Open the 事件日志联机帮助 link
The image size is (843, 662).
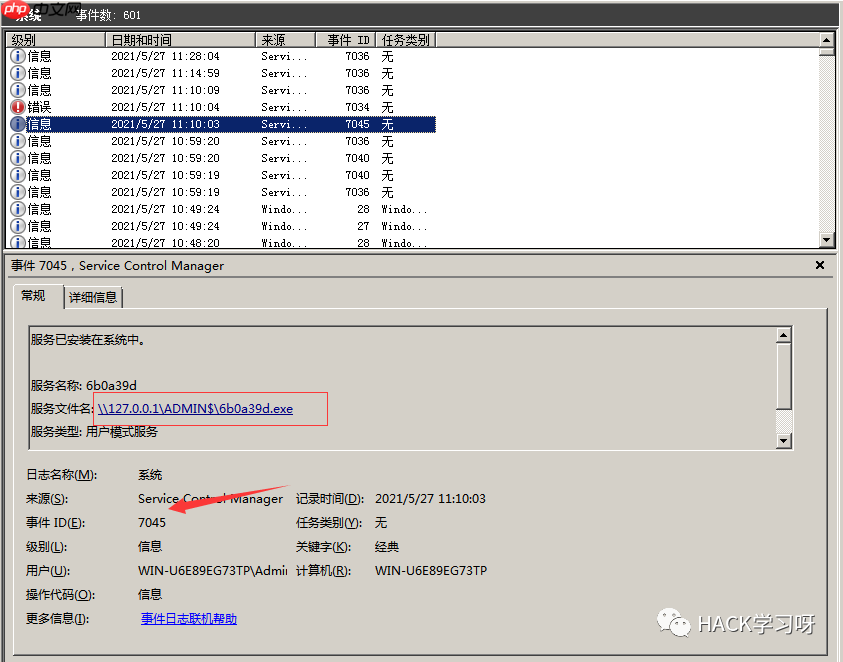point(189,618)
